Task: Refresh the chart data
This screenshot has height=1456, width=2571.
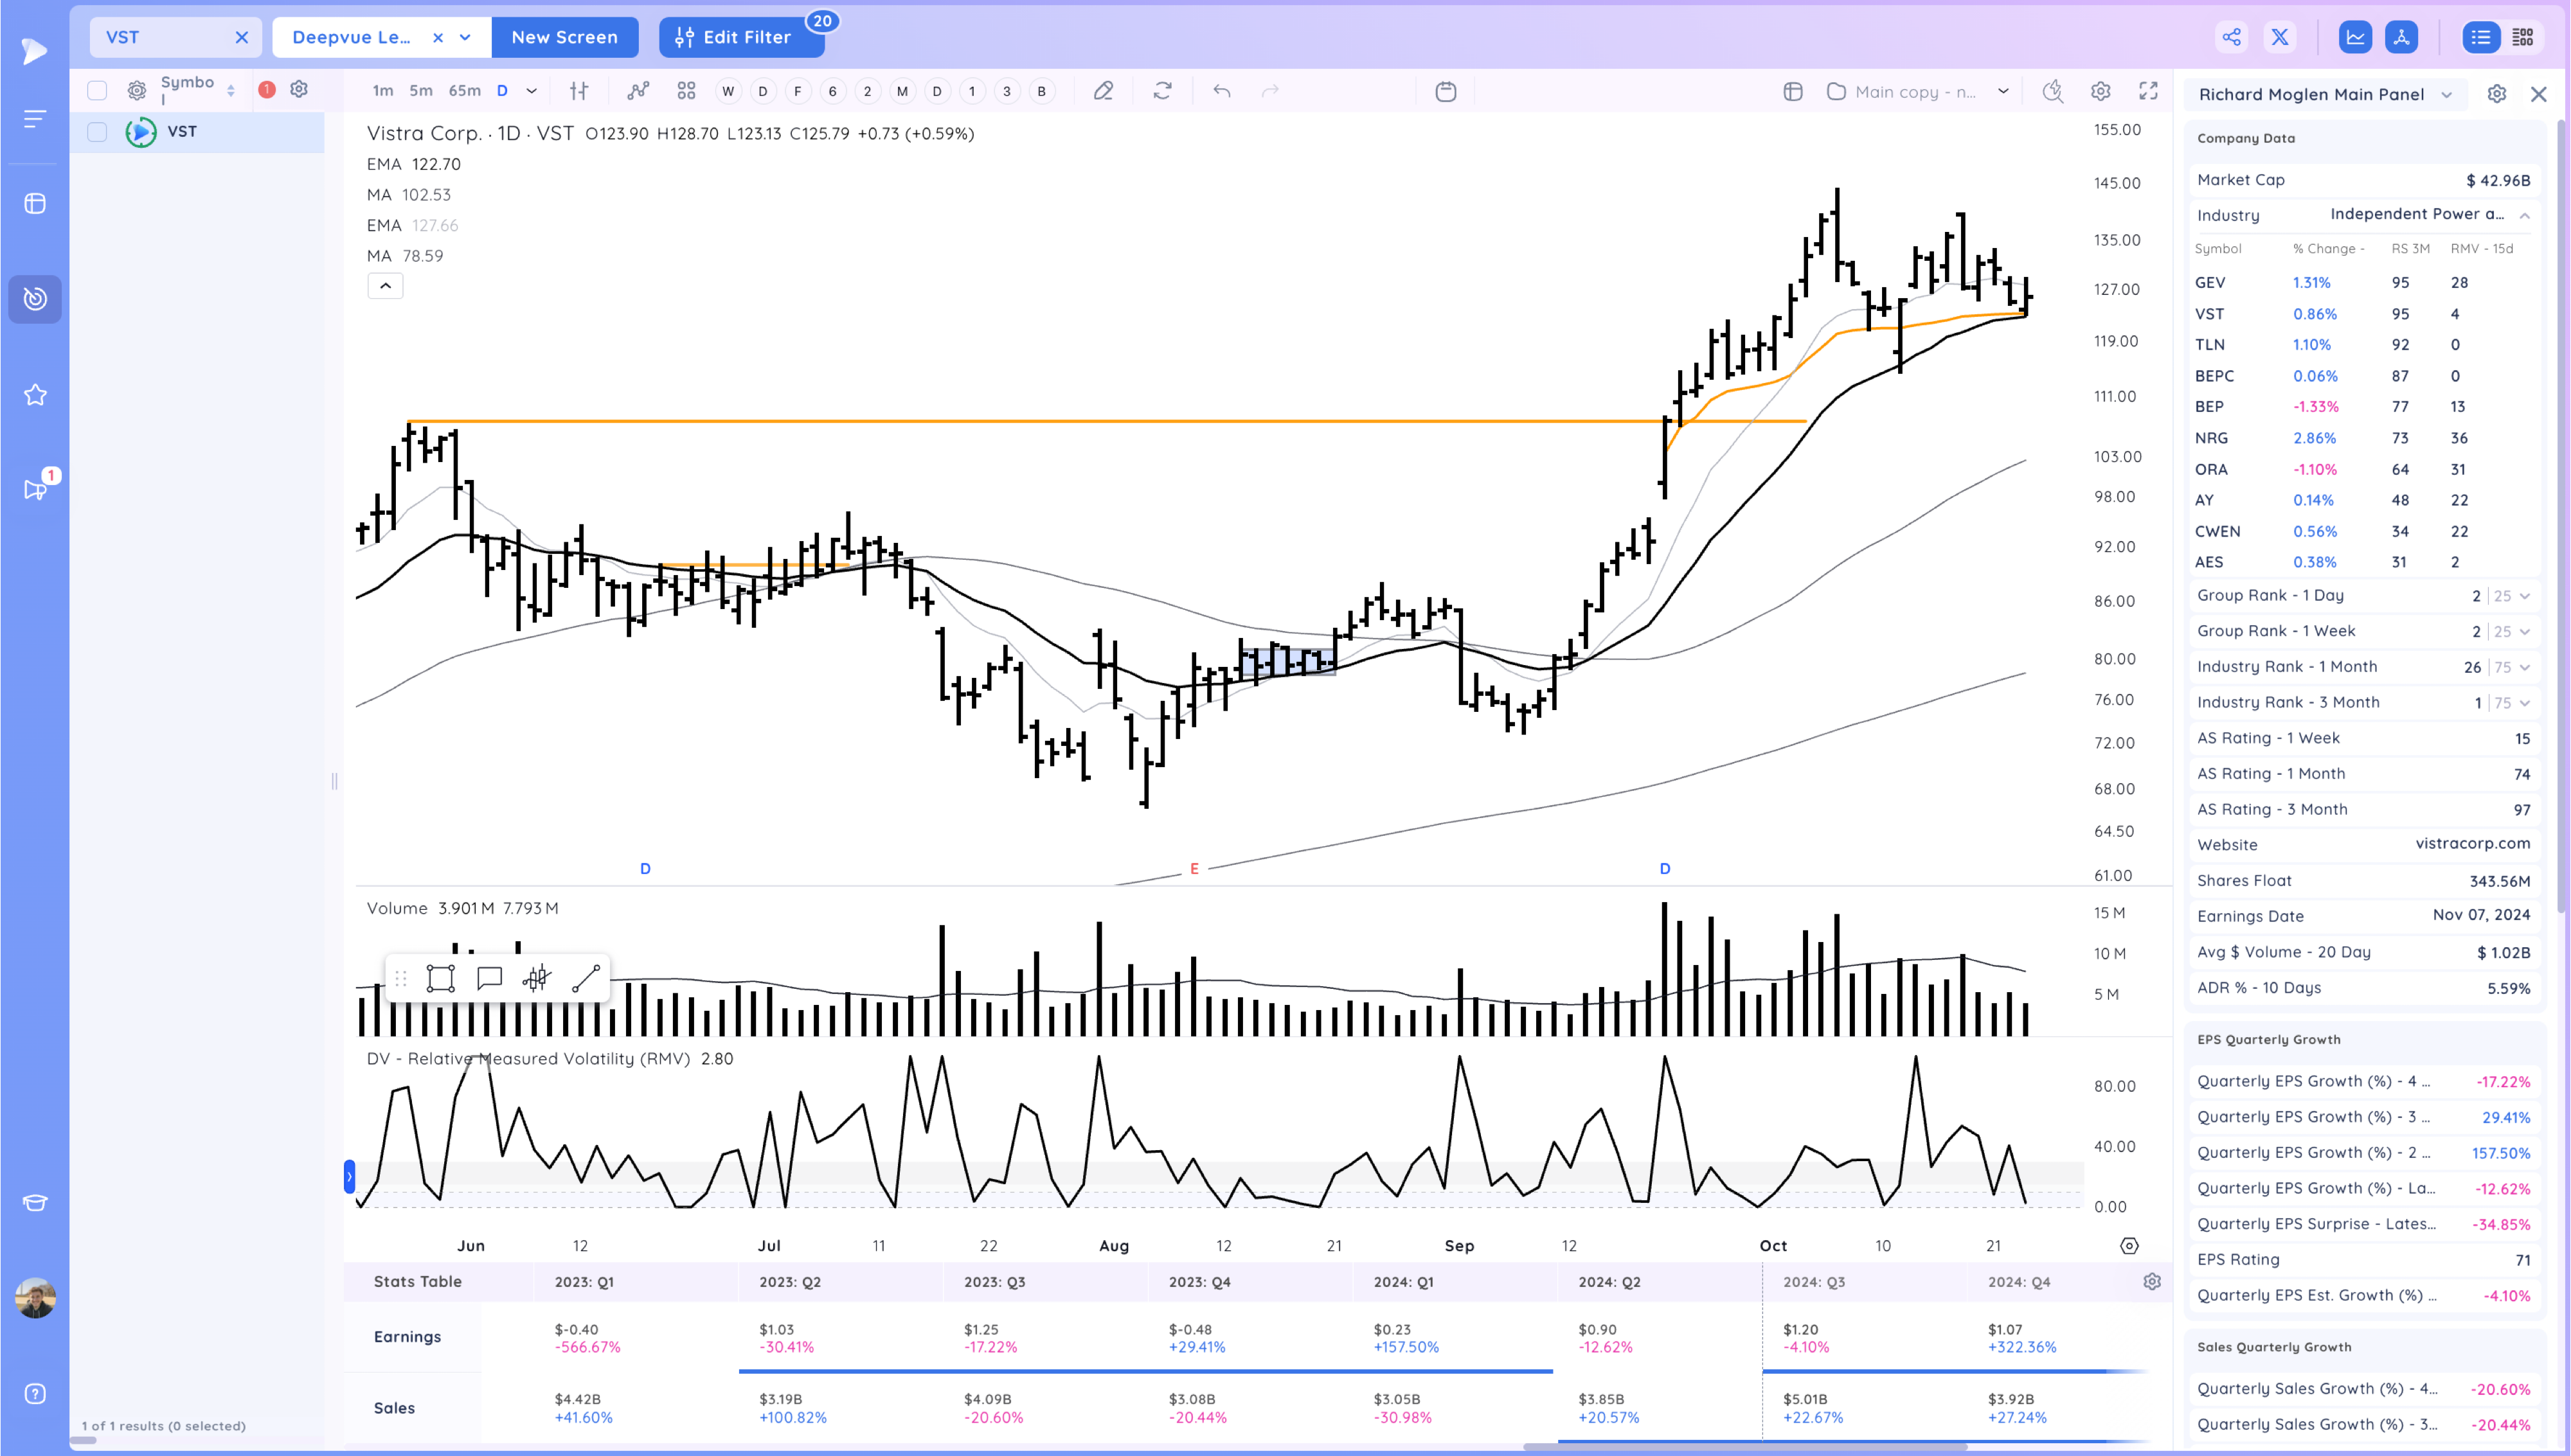Action: pyautogui.click(x=1162, y=91)
